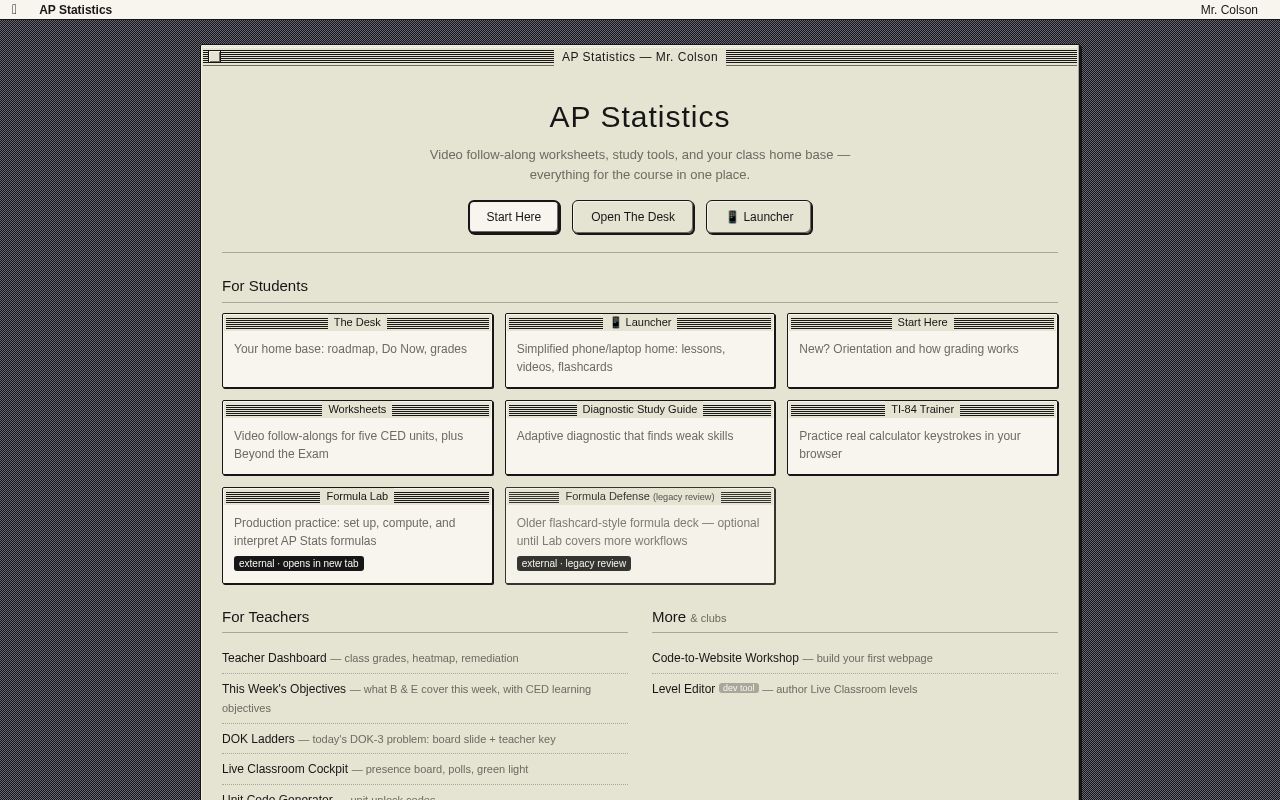
Task: Click the AP Statistics menu bar item
Action: pos(76,10)
